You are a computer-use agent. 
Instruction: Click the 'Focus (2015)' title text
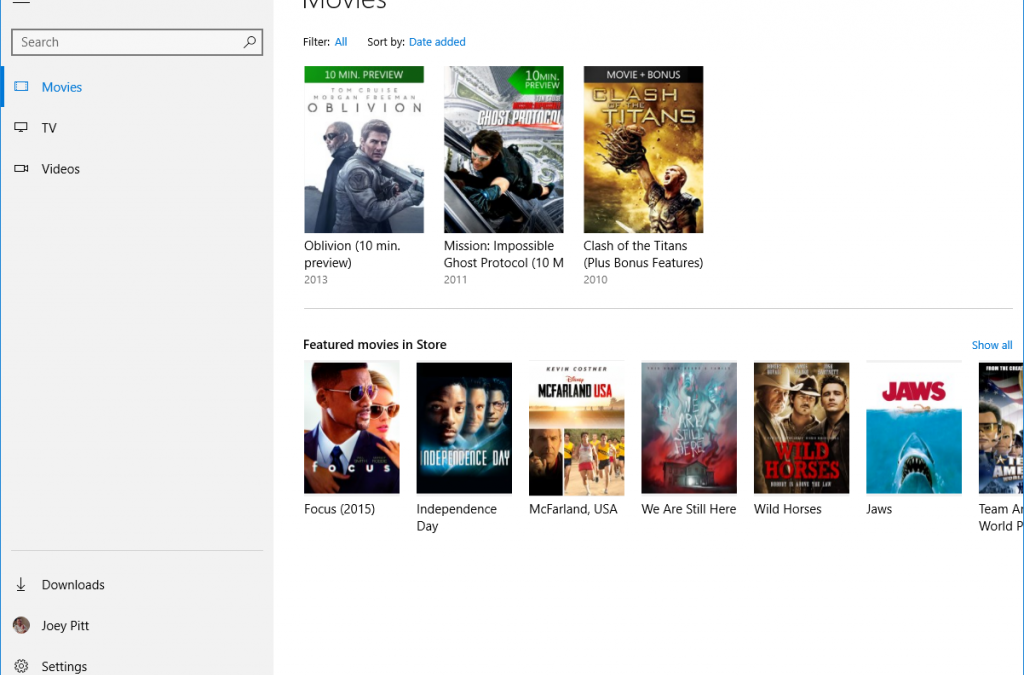[x=340, y=509]
